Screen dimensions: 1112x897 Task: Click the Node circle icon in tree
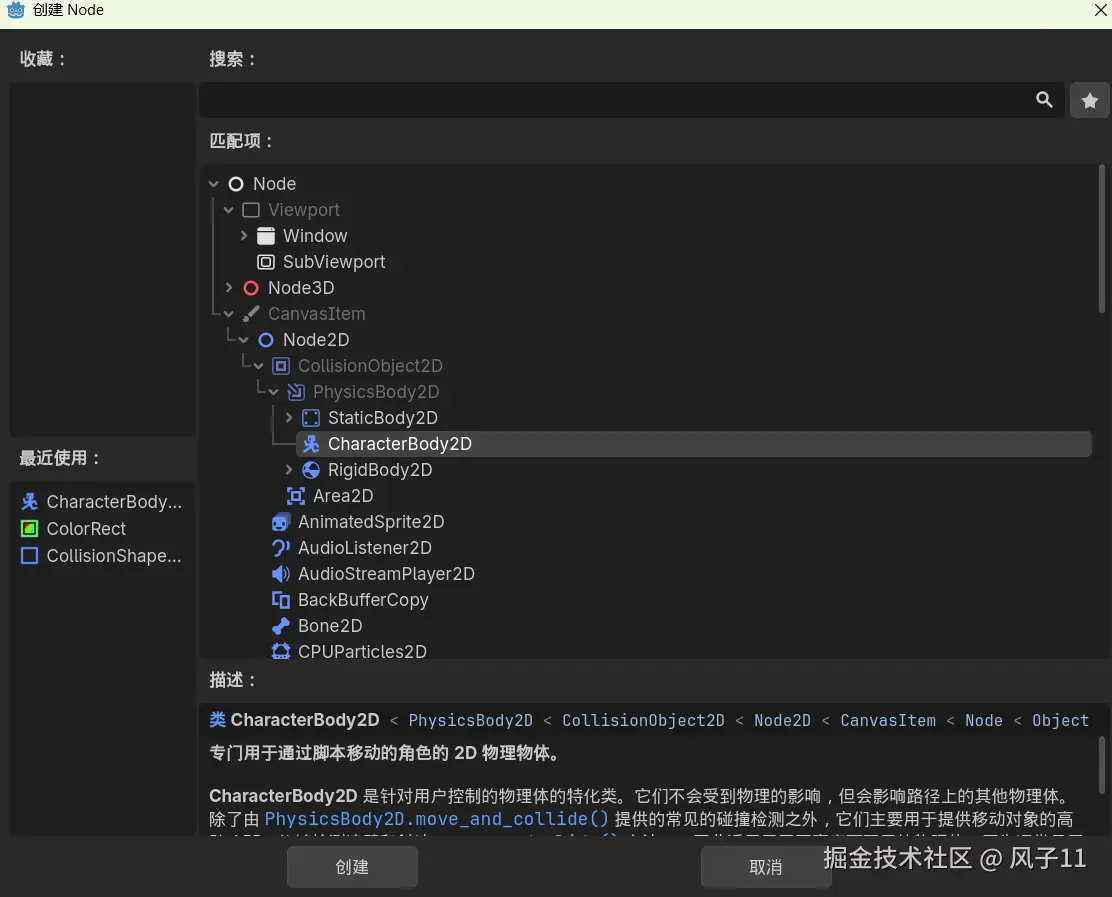[236, 184]
